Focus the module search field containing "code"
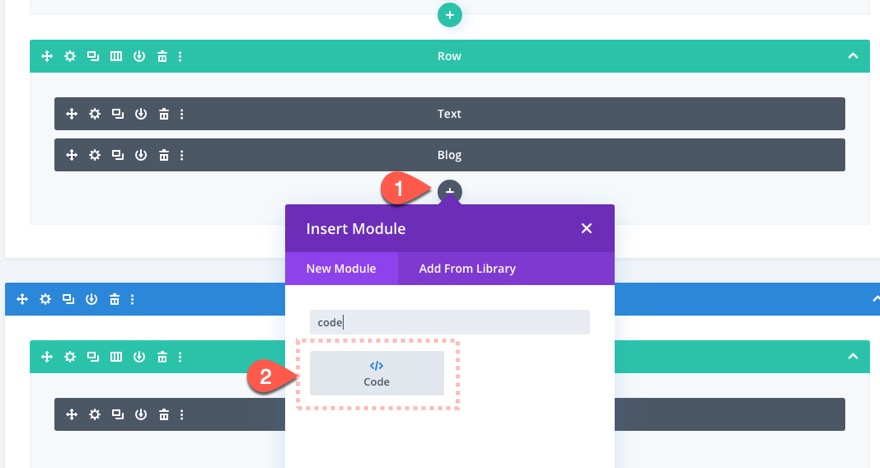Viewport: 880px width, 468px height. coord(450,322)
